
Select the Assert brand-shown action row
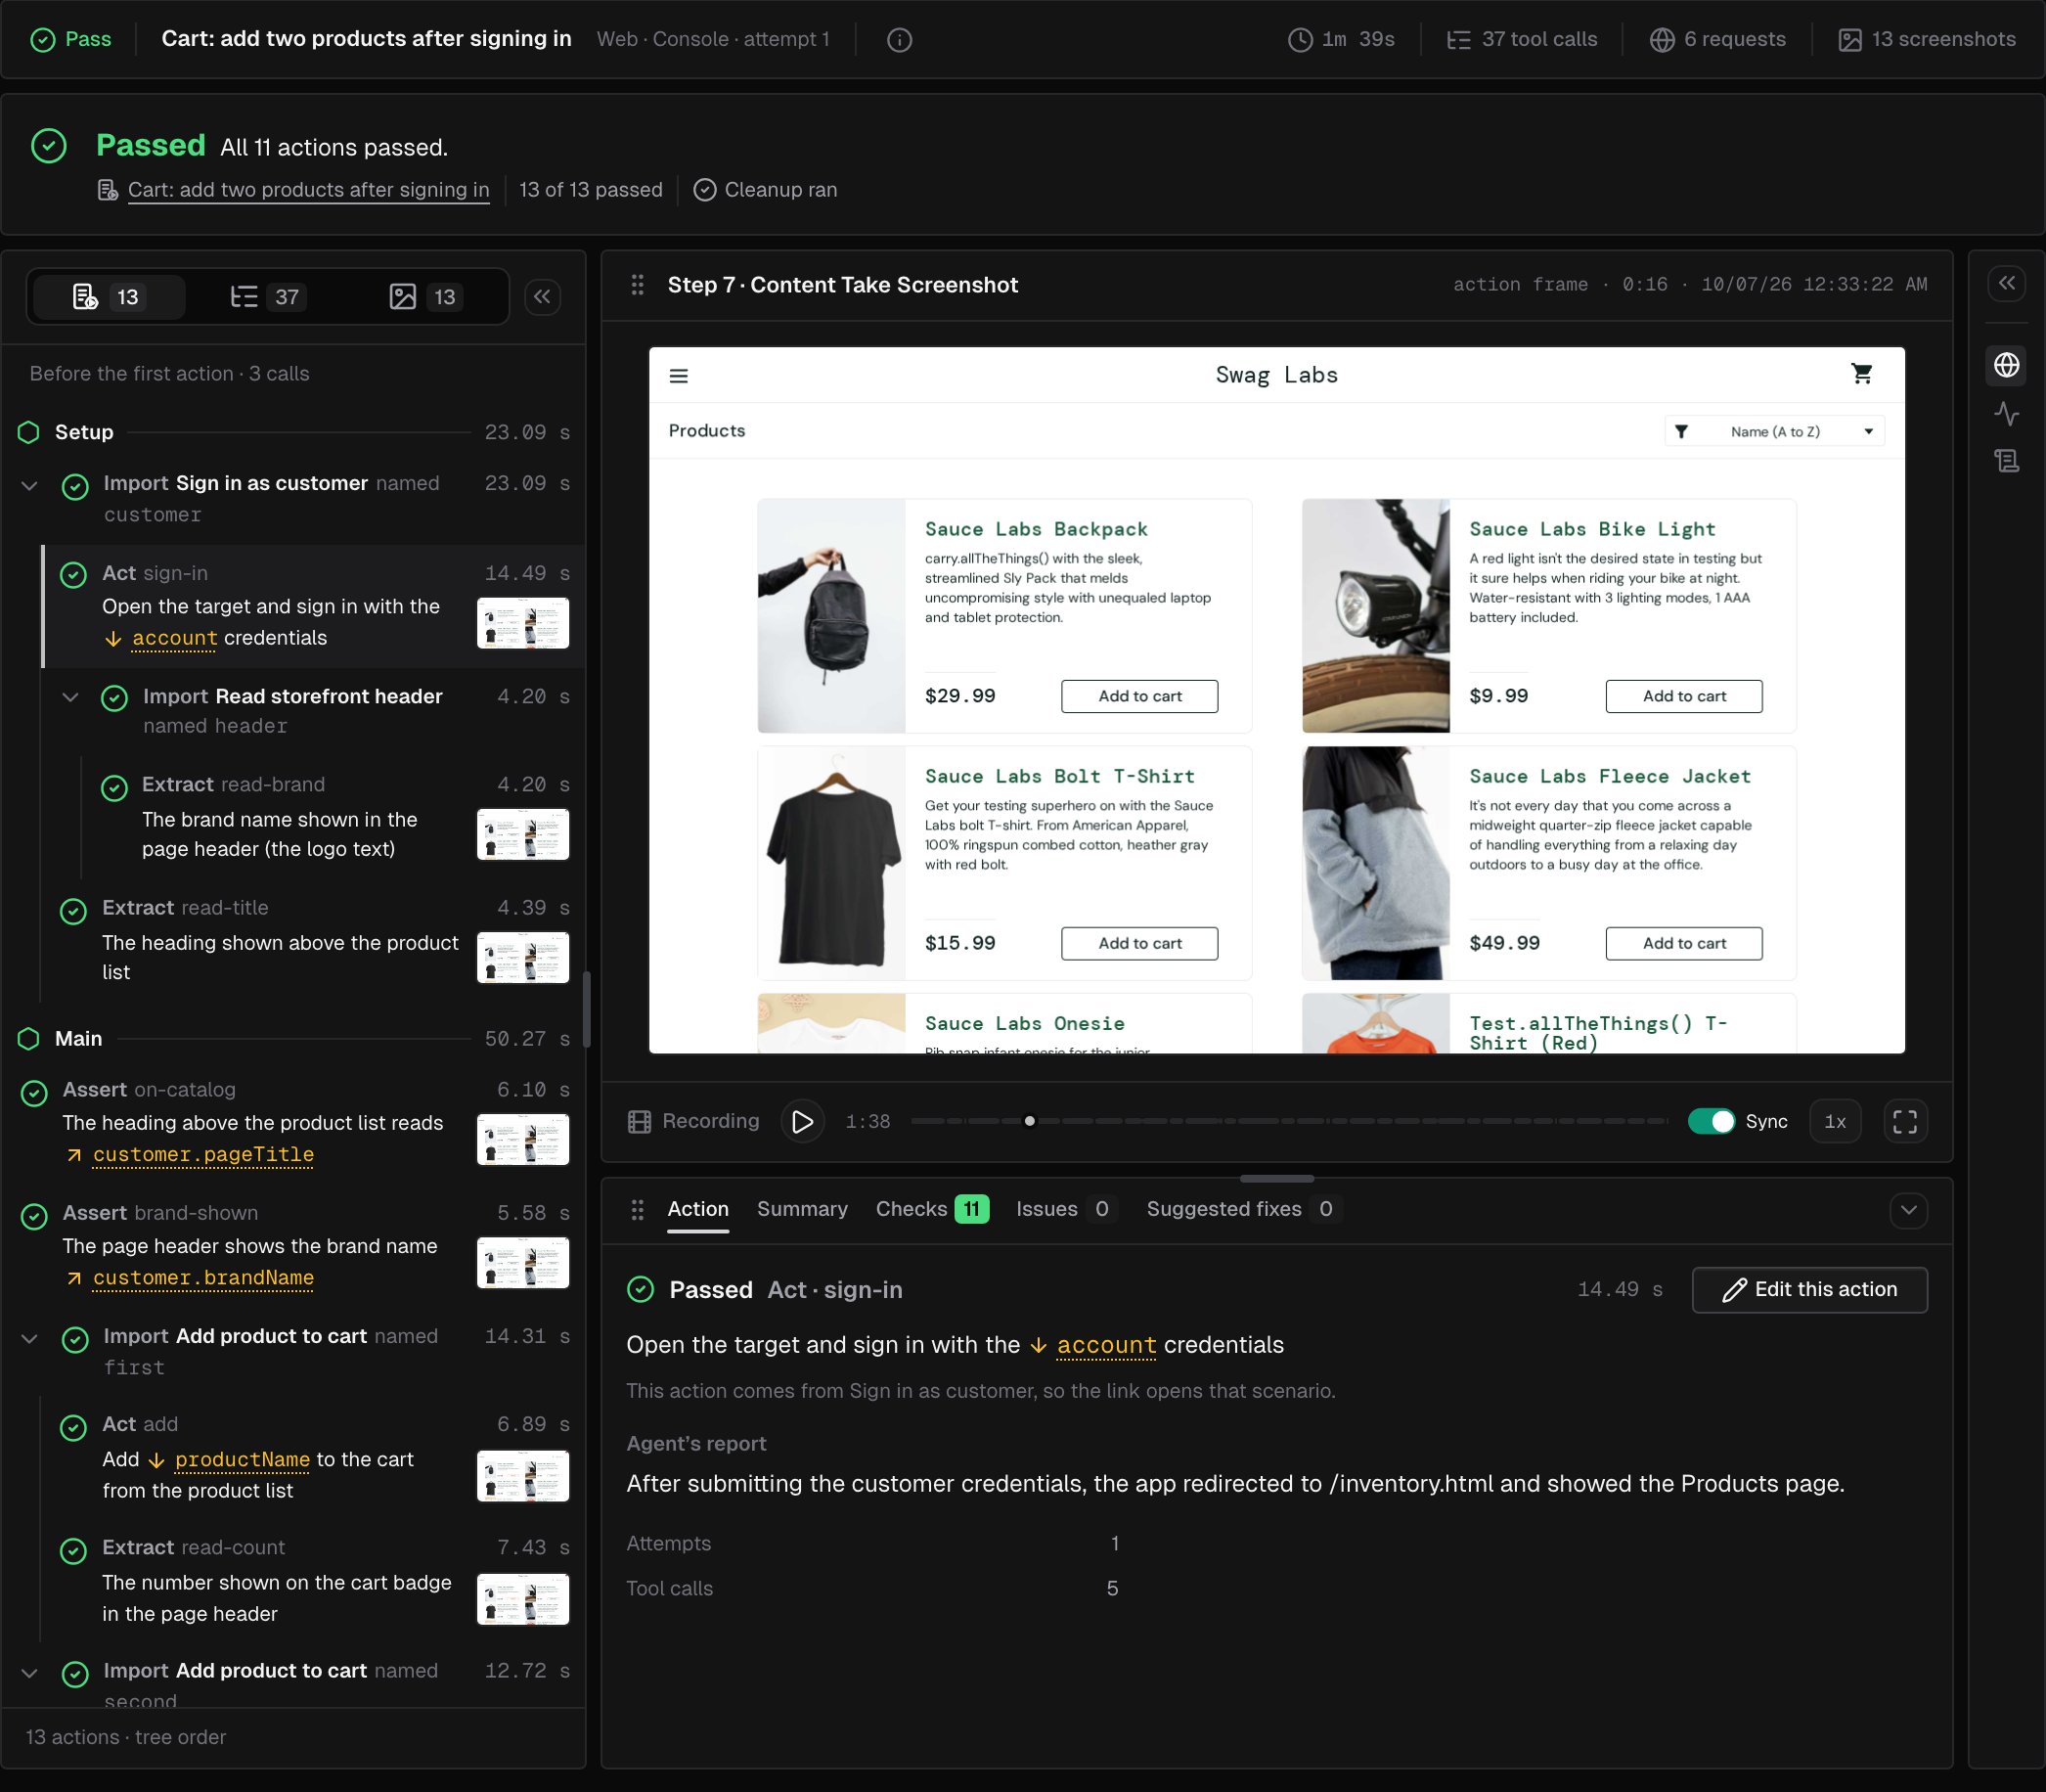(295, 1246)
